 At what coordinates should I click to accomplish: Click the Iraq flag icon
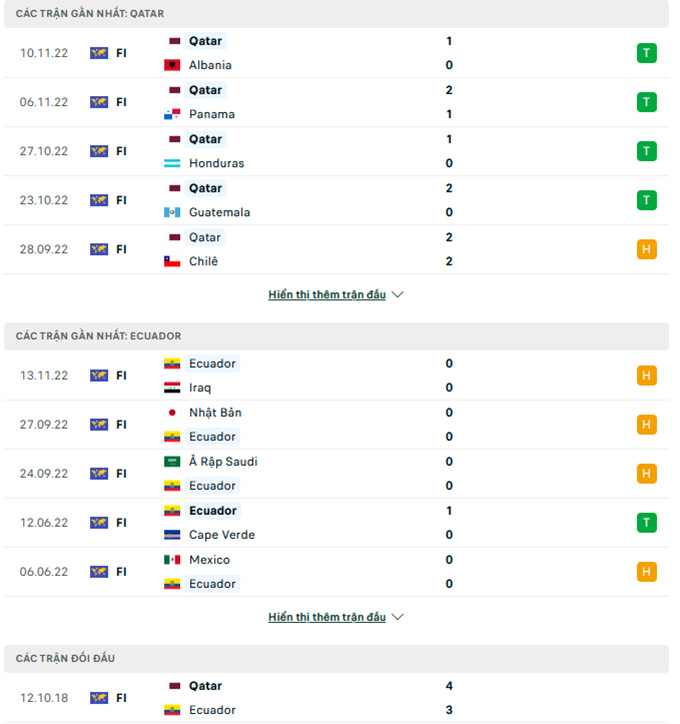tap(172, 388)
